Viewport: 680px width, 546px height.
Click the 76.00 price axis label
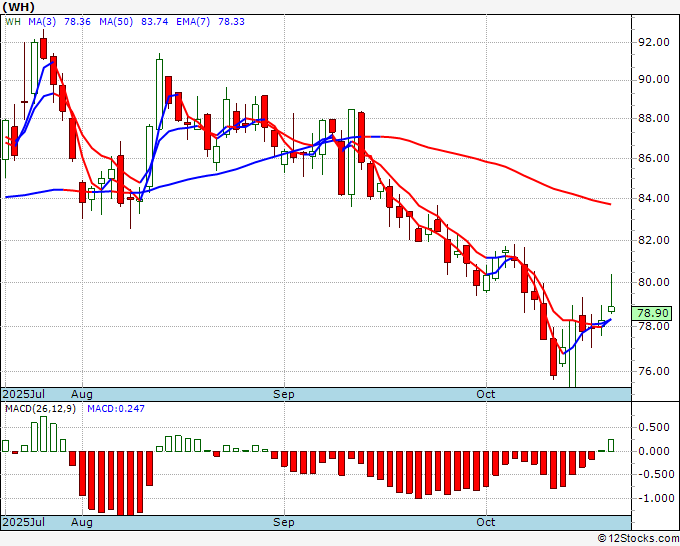(x=654, y=371)
